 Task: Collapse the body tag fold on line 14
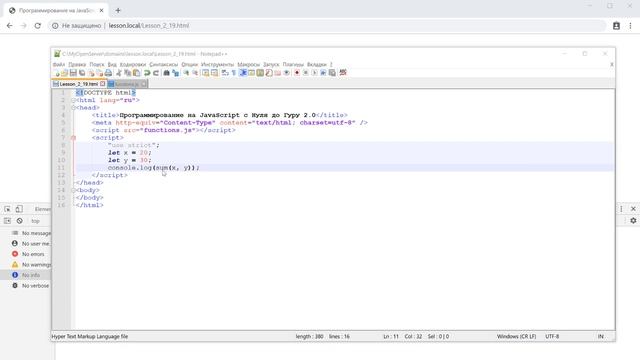click(73, 190)
